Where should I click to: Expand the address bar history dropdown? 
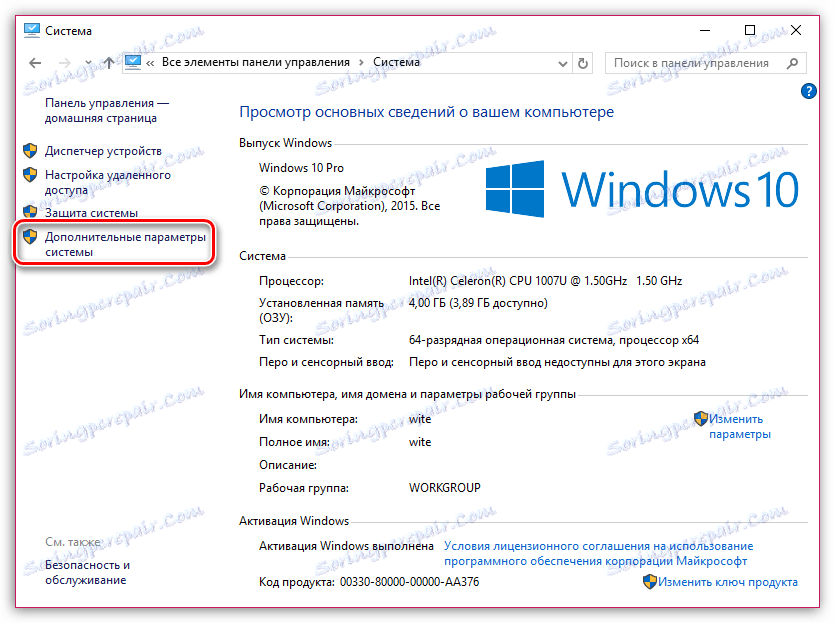(562, 63)
